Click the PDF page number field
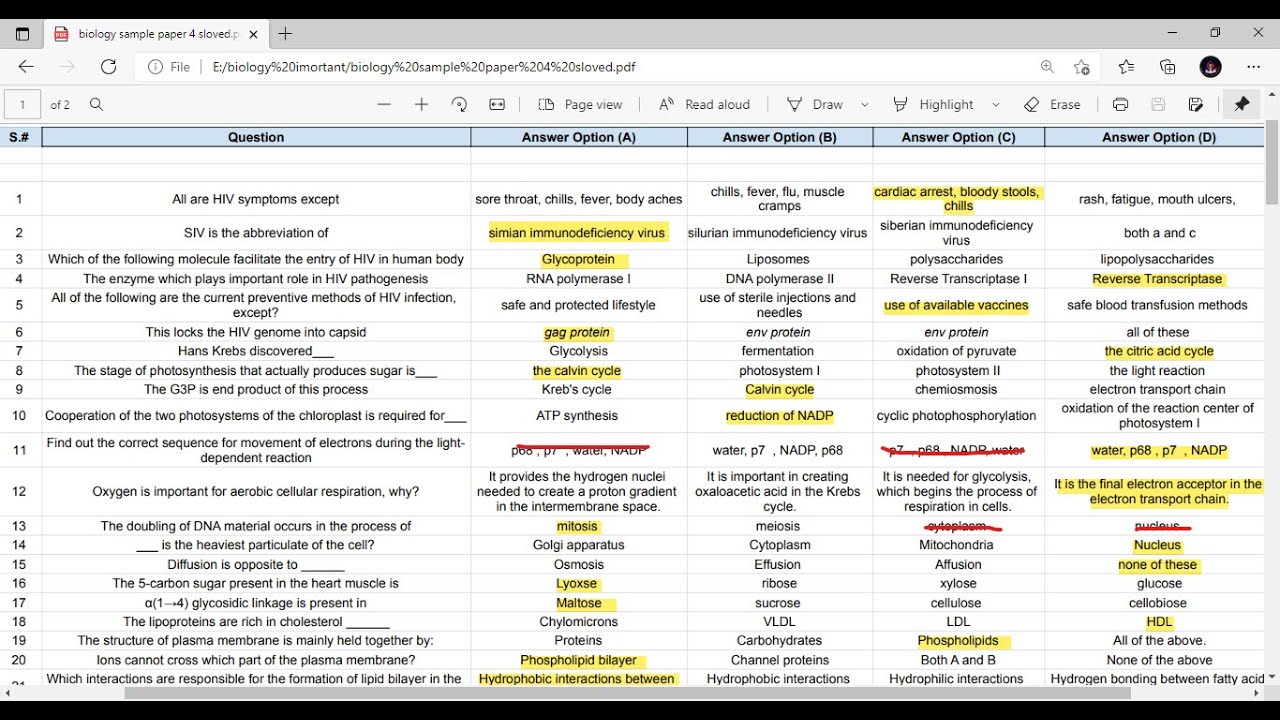Viewport: 1280px width, 720px height. coord(23,104)
